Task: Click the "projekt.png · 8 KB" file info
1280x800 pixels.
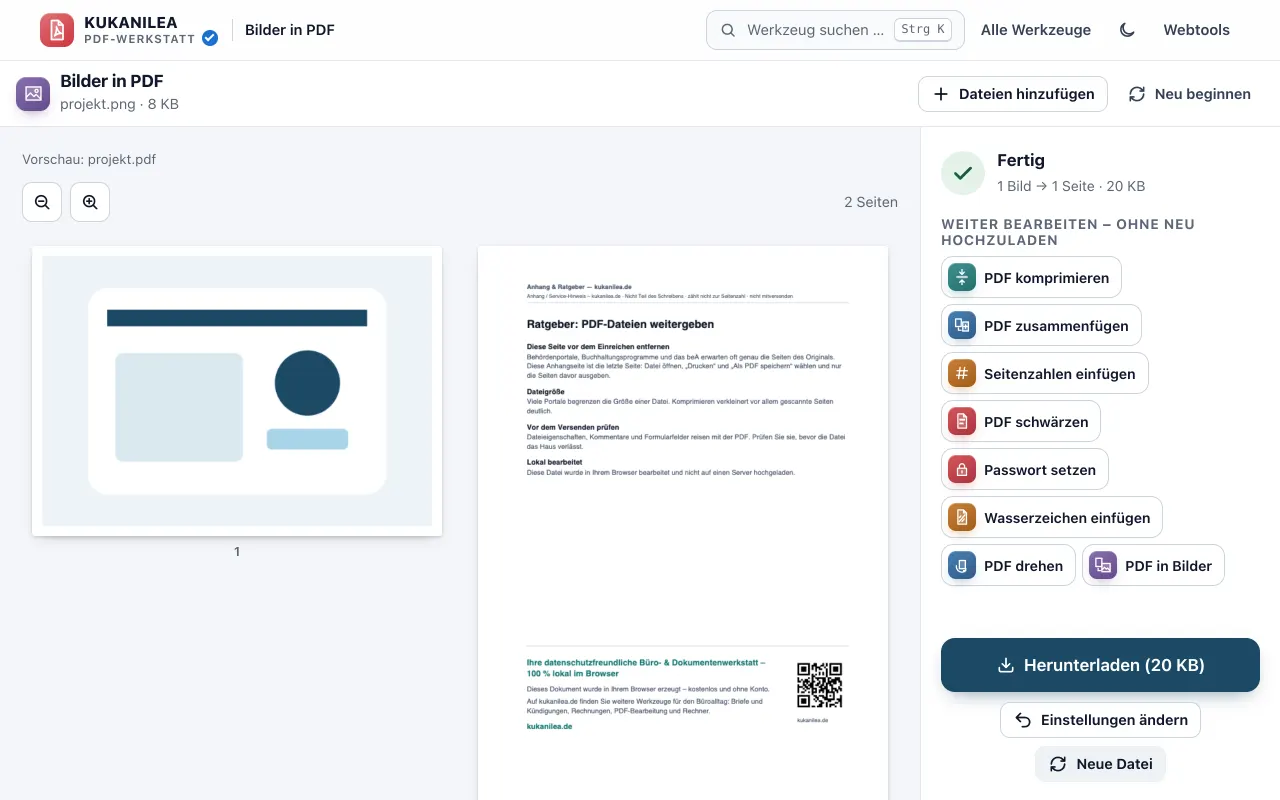Action: point(119,104)
